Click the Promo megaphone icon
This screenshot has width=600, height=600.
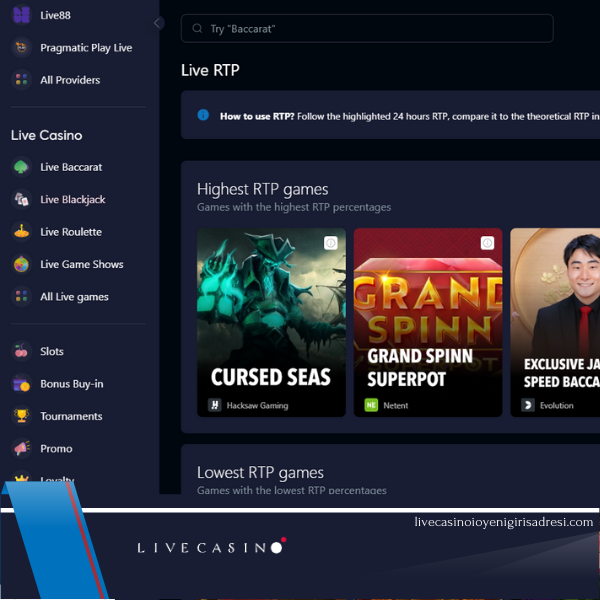click(21, 448)
